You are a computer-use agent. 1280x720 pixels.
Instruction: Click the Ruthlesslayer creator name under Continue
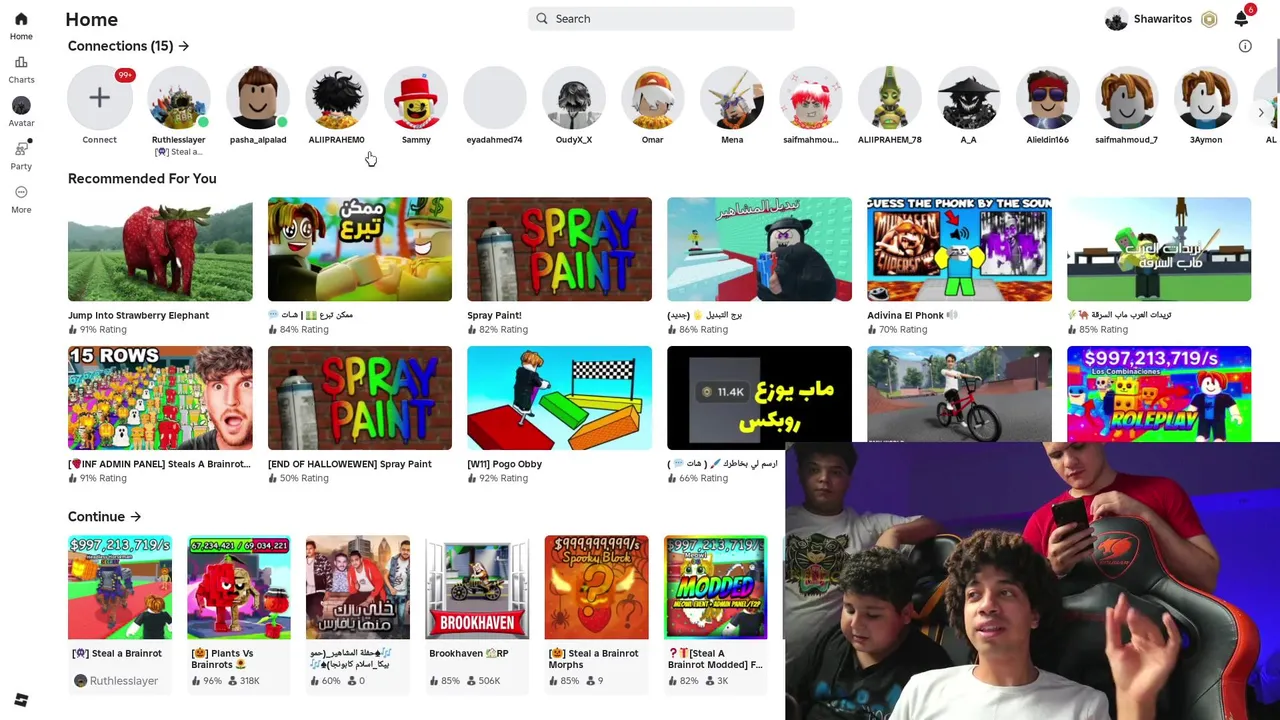click(124, 681)
